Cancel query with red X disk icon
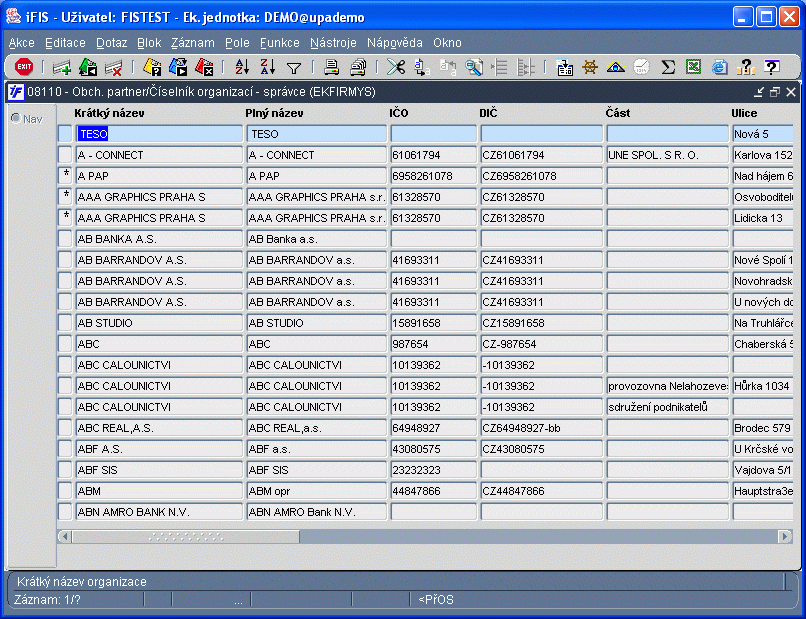This screenshot has width=806, height=619. click(204, 67)
